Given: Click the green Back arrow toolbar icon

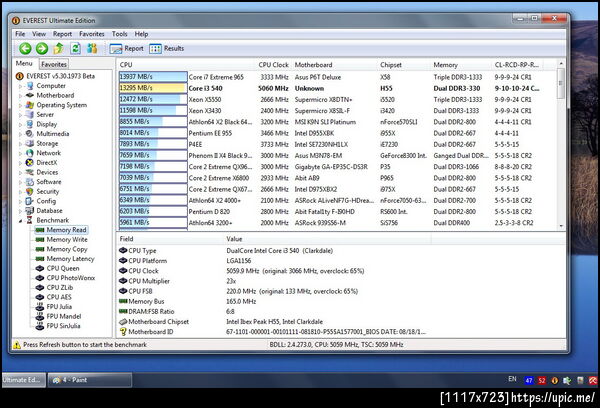Looking at the screenshot, I should [x=25, y=49].
